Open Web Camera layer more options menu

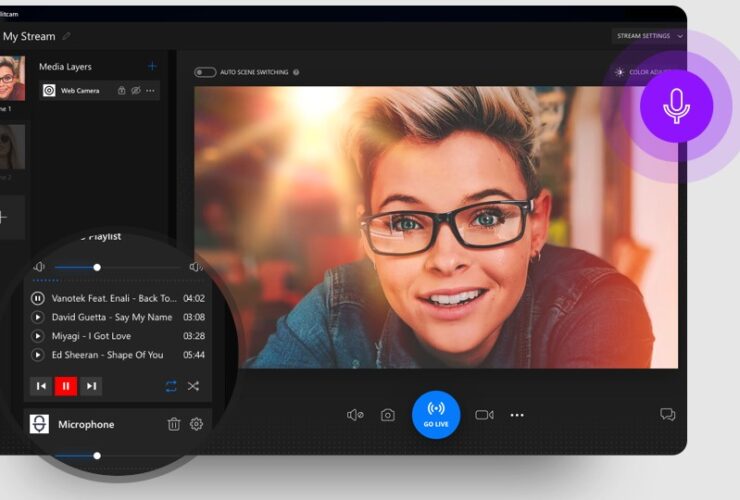point(151,91)
